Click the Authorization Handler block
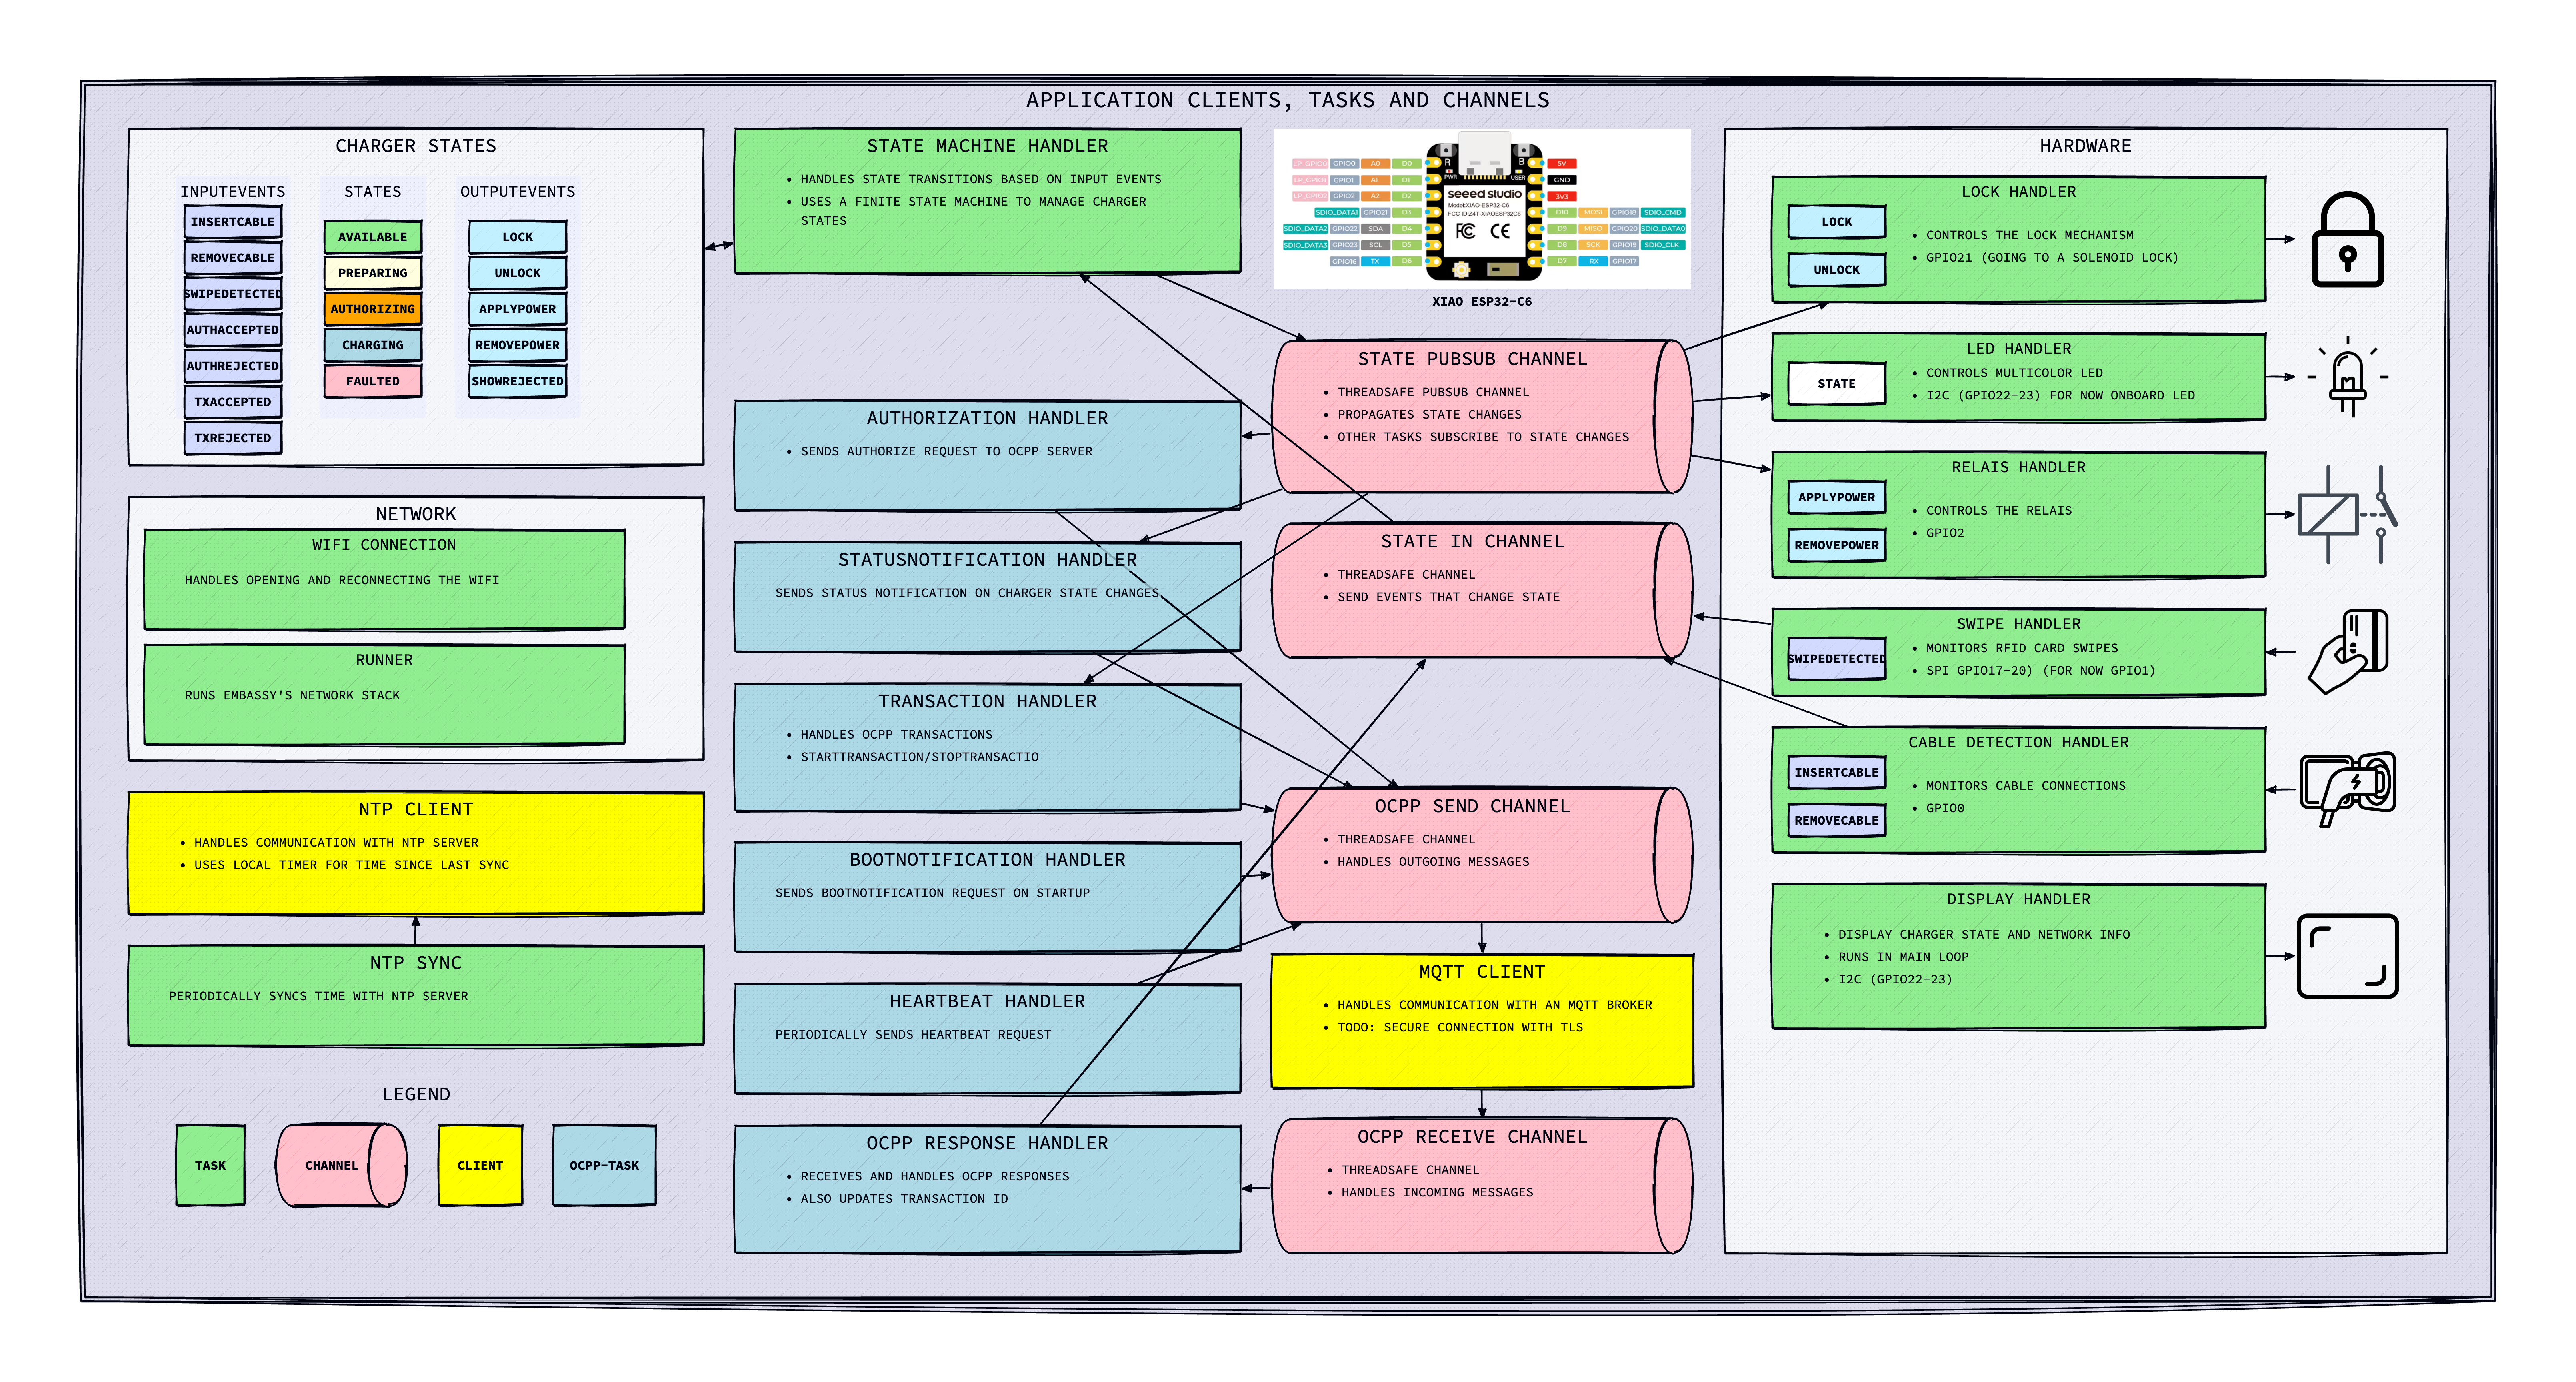The image size is (2576, 1382). 987,456
